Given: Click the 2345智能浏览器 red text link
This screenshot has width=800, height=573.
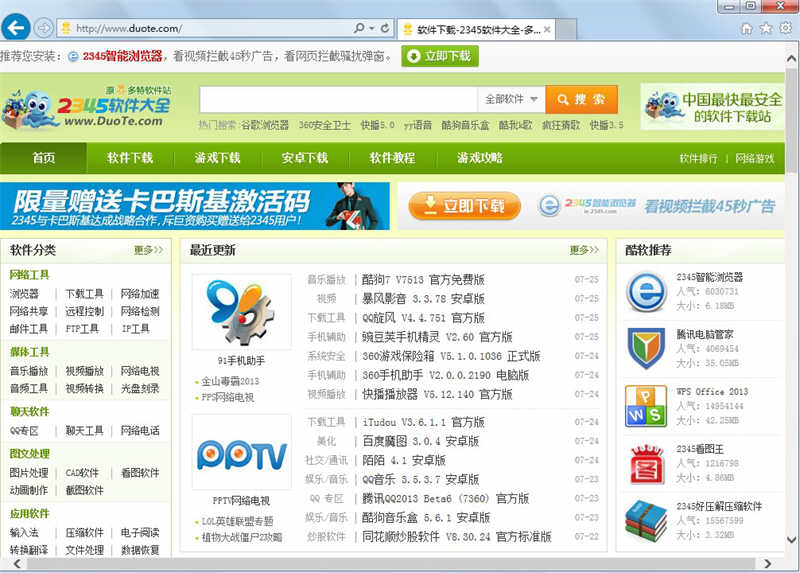Looking at the screenshot, I should pyautogui.click(x=122, y=56).
